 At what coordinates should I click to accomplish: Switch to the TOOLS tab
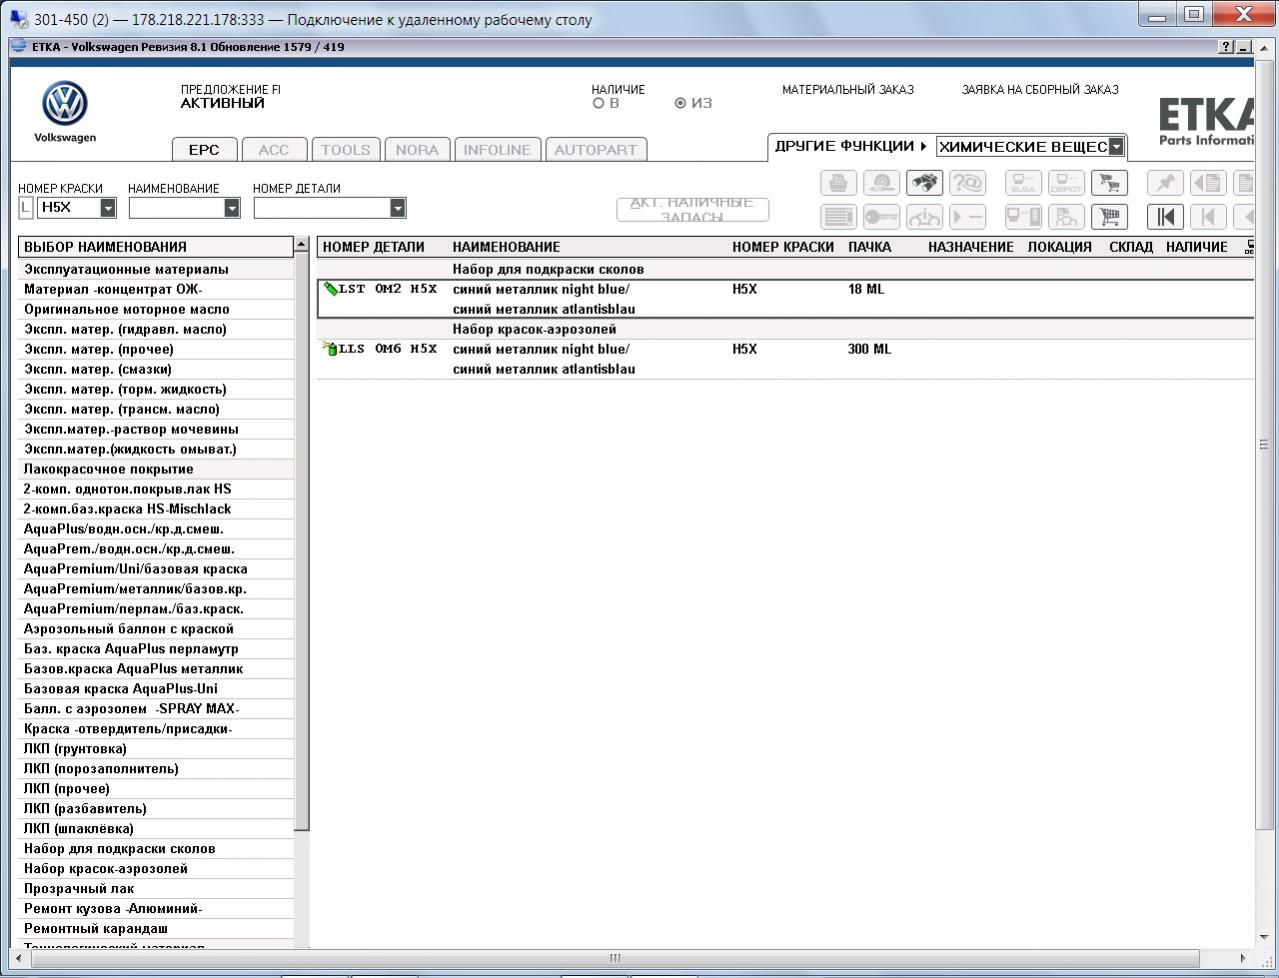coord(345,149)
